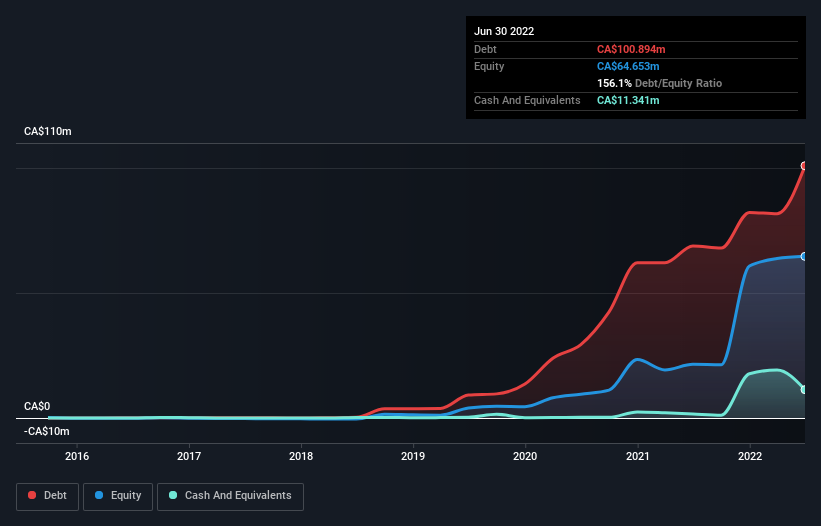Viewport: 821px width, 526px height.
Task: Click the 2021 x-axis label
Action: 638,456
